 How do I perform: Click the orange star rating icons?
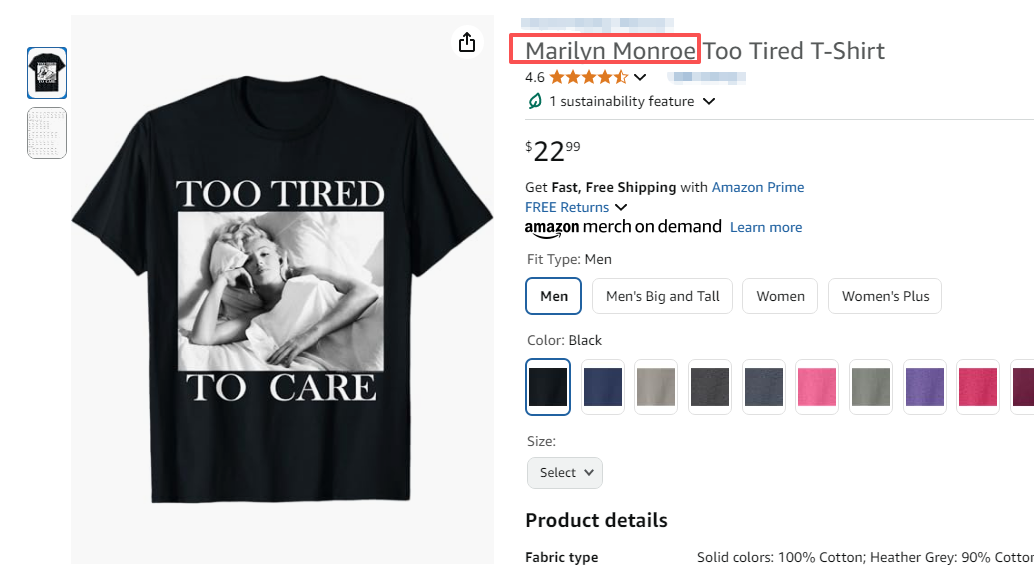click(588, 77)
